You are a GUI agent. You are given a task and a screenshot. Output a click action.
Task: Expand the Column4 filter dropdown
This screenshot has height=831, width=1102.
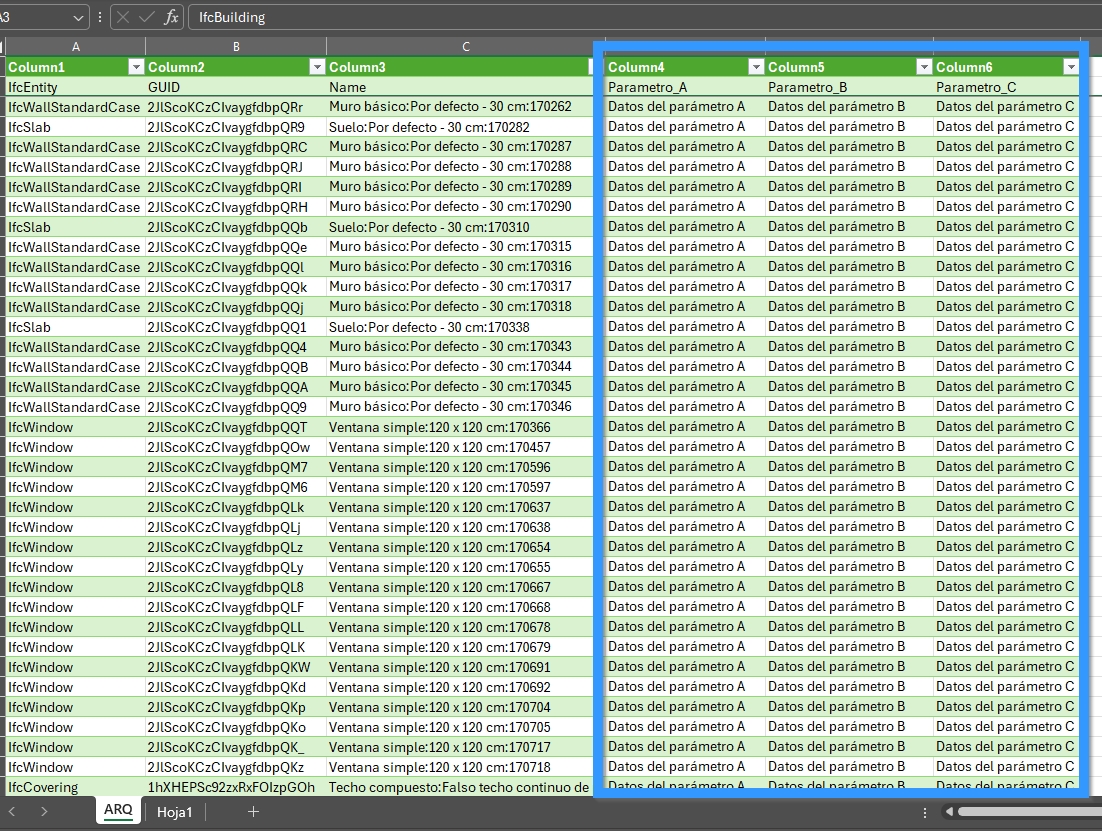point(756,67)
